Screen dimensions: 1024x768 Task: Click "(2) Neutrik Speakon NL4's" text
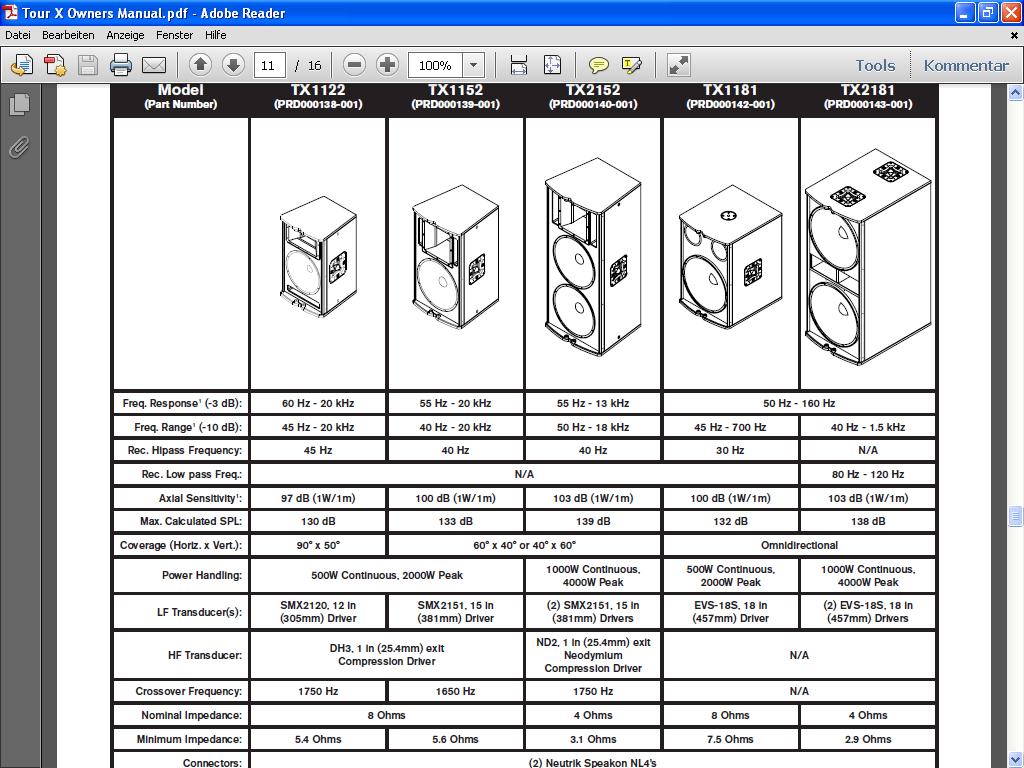pyautogui.click(x=592, y=763)
